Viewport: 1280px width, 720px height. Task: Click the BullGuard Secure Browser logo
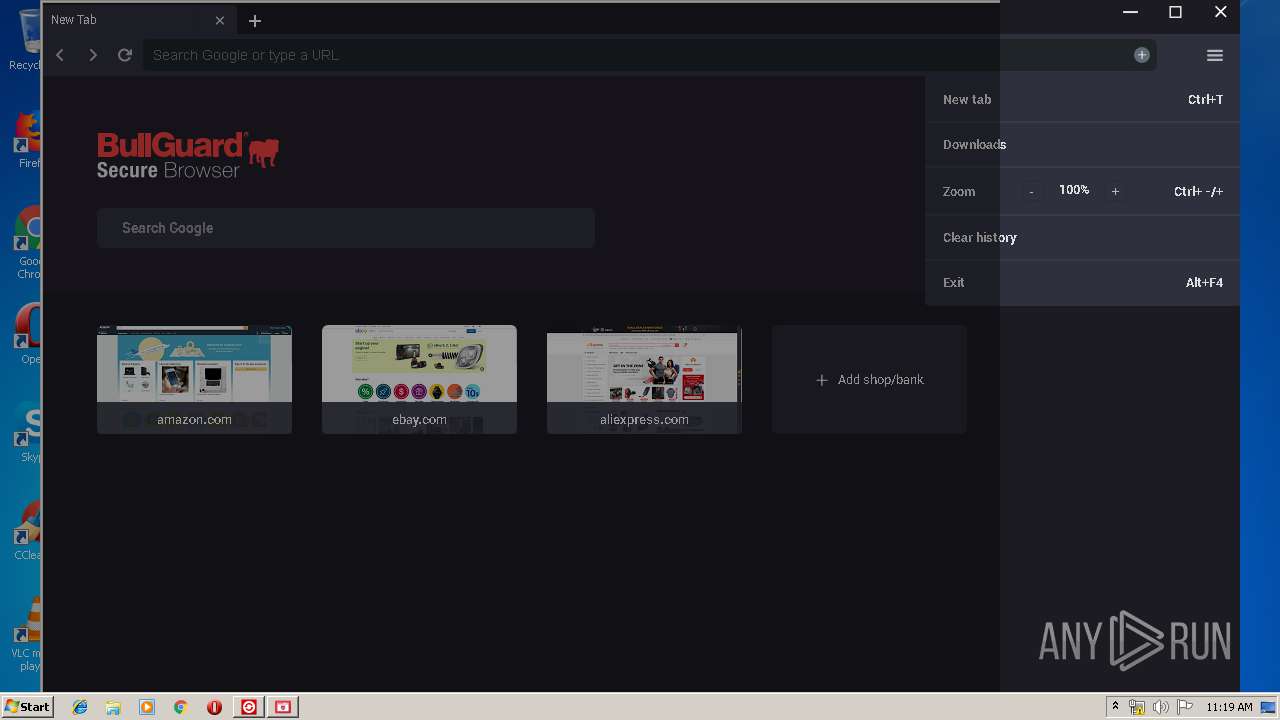pyautogui.click(x=187, y=156)
